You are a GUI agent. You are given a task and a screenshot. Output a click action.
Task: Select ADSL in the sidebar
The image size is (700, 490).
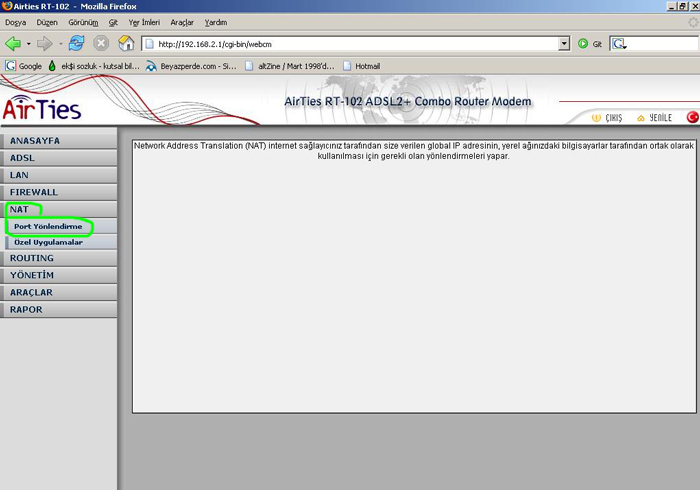[58, 158]
